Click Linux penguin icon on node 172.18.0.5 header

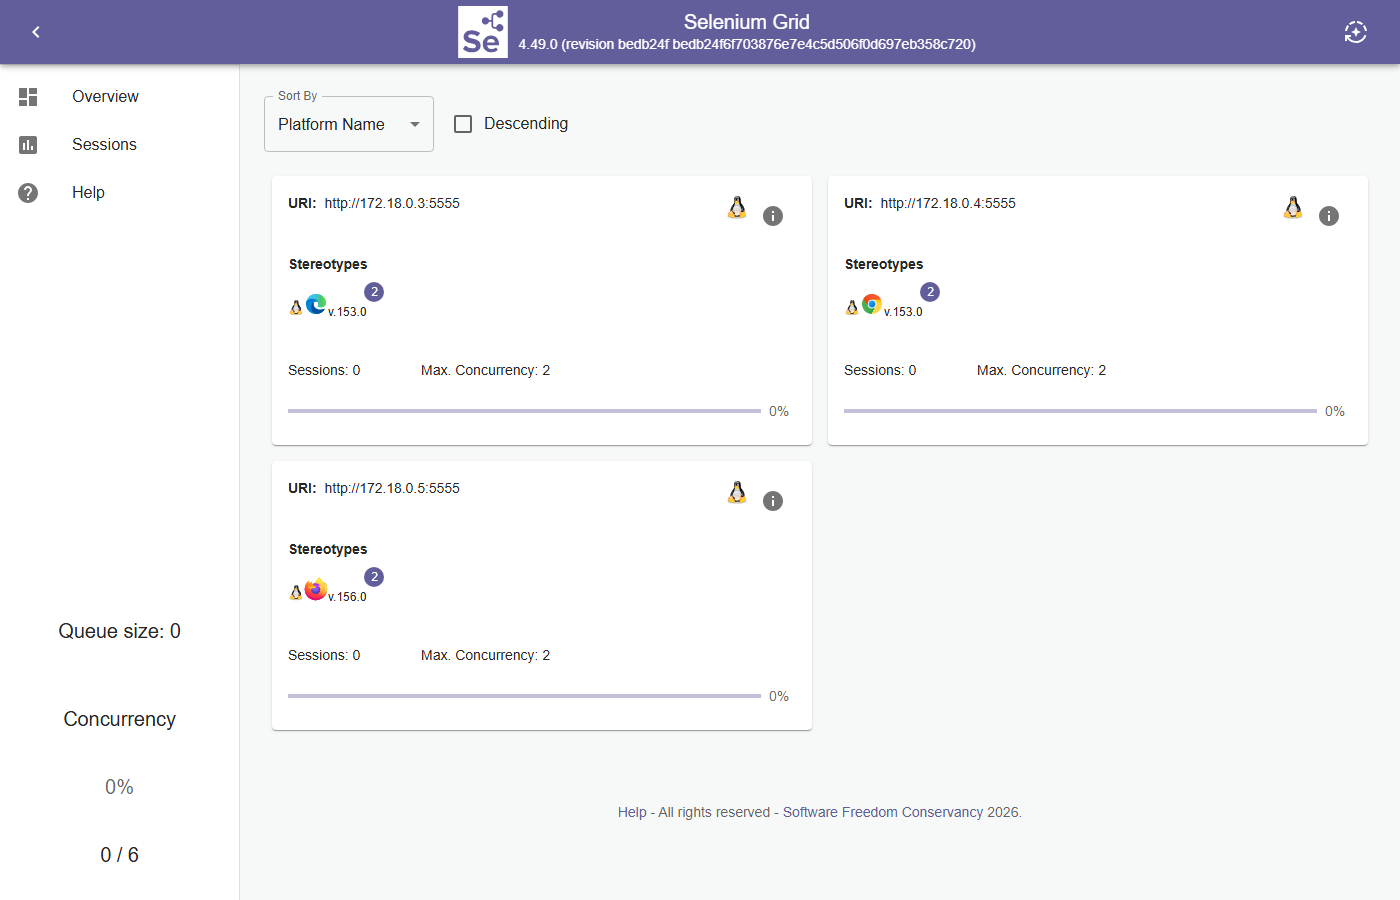(737, 492)
